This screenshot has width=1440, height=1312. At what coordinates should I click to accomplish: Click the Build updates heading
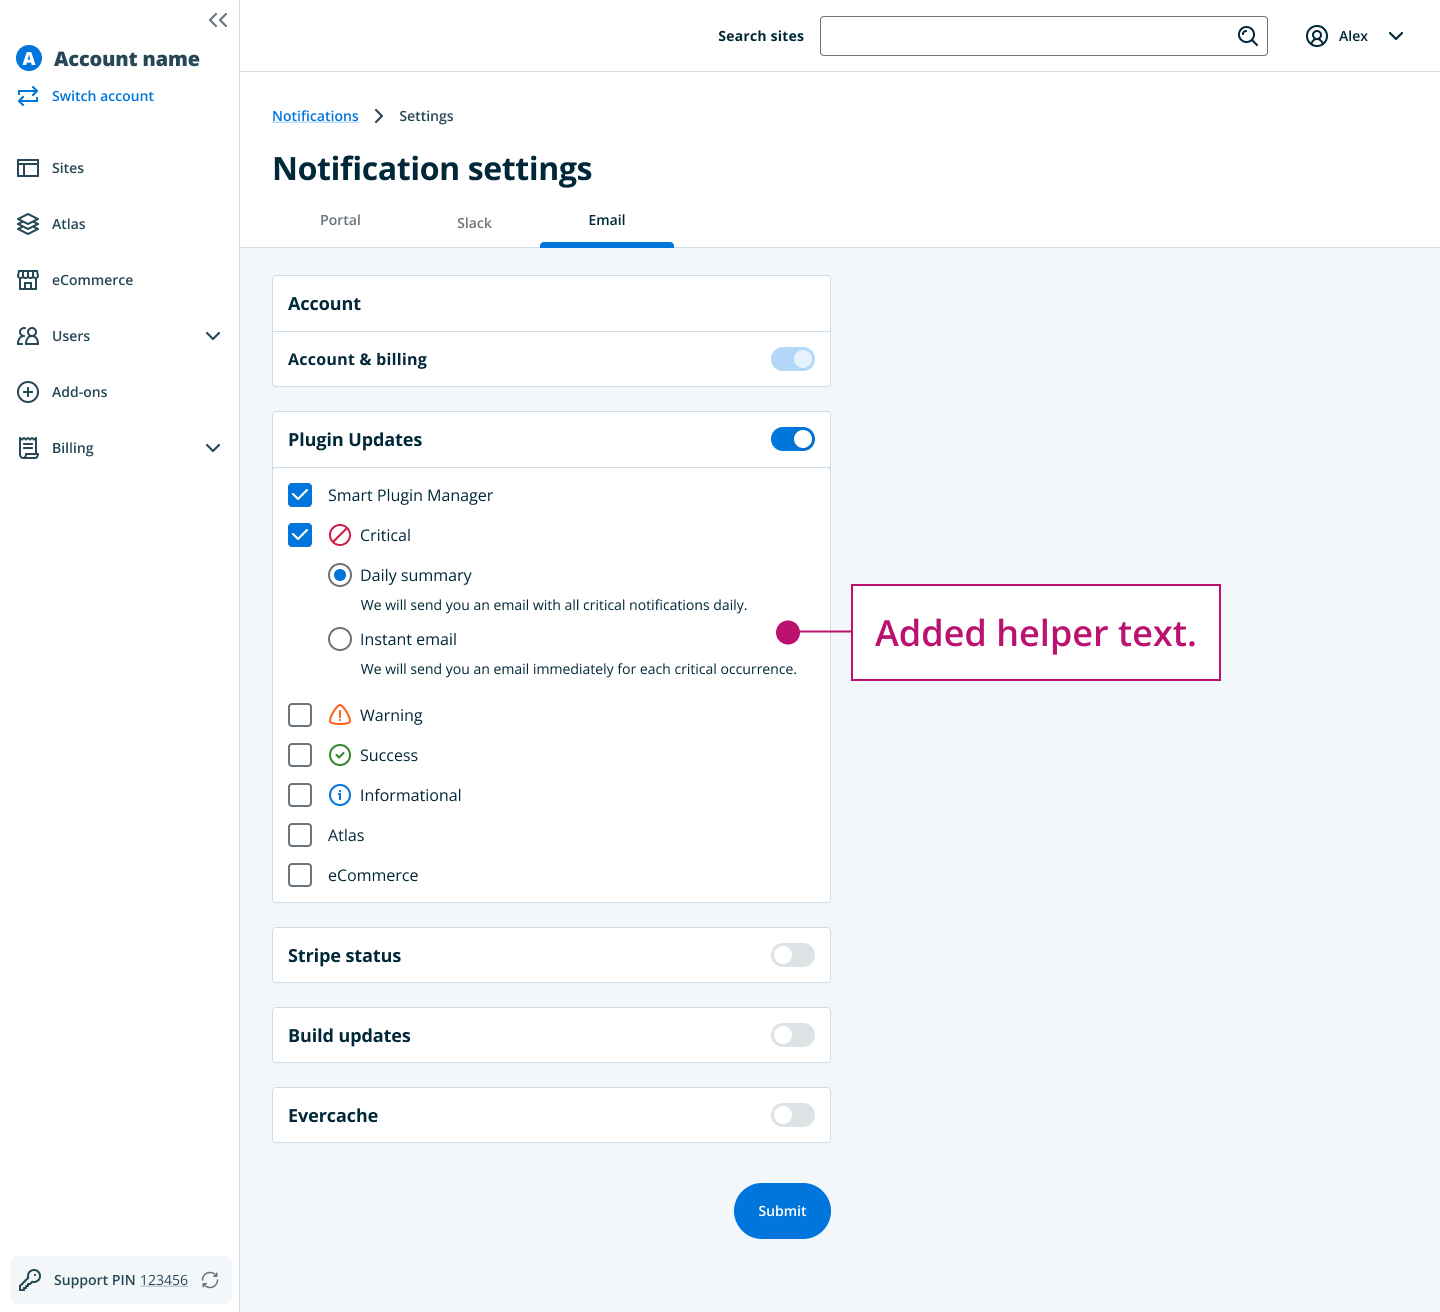(349, 1036)
